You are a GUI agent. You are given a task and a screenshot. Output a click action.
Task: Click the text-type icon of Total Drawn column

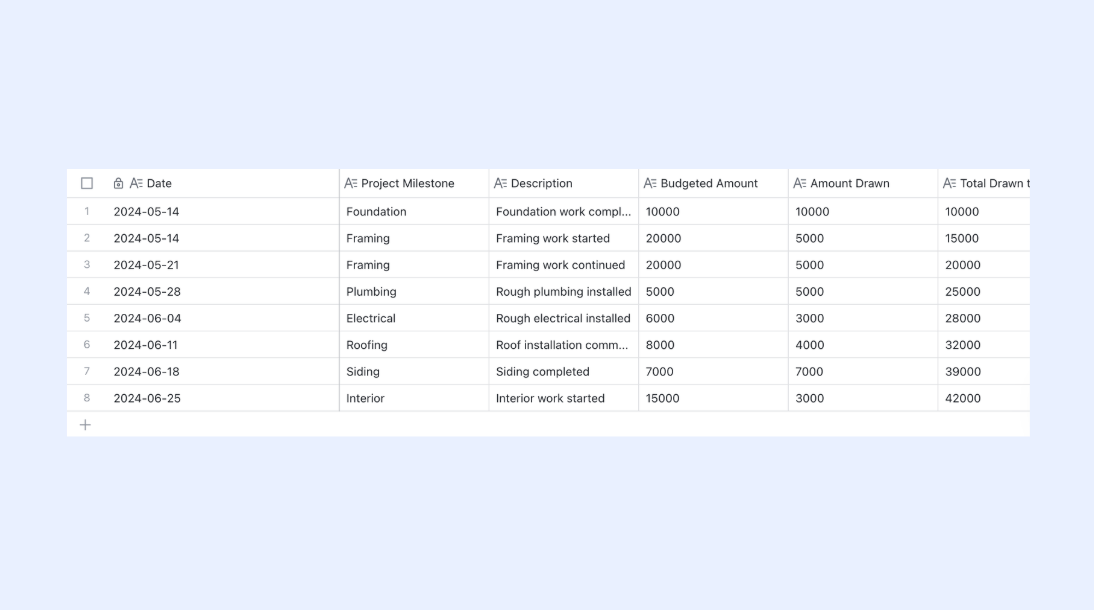(949, 184)
